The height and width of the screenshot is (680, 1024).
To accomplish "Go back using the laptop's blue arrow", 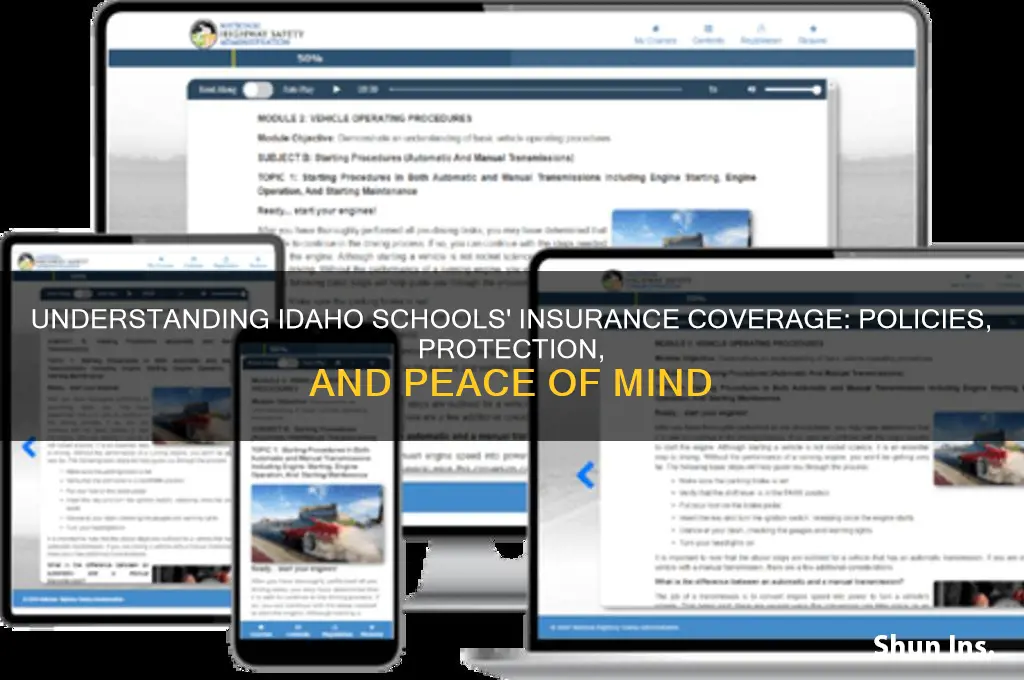I will click(x=586, y=474).
